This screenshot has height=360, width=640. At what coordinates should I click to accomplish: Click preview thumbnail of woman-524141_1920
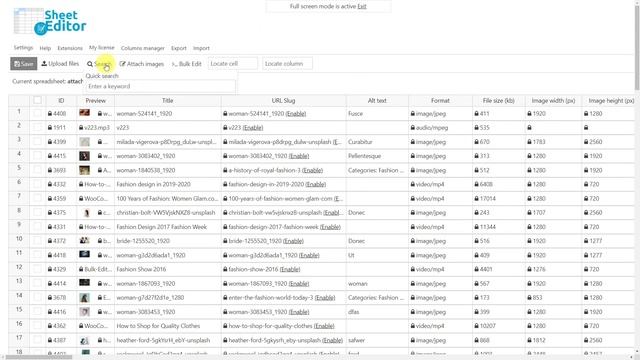(84, 113)
